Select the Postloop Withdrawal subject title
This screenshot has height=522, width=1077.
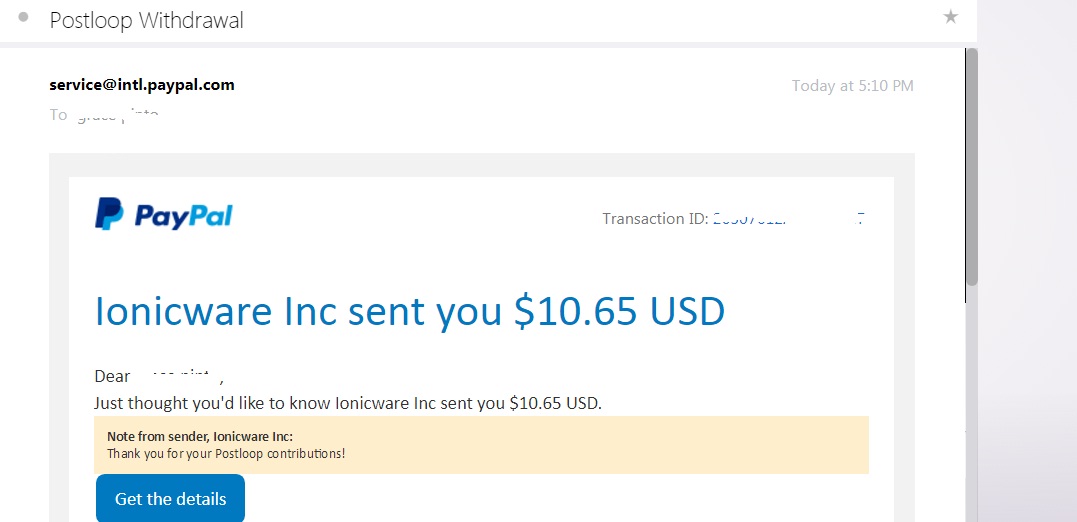[x=146, y=20]
